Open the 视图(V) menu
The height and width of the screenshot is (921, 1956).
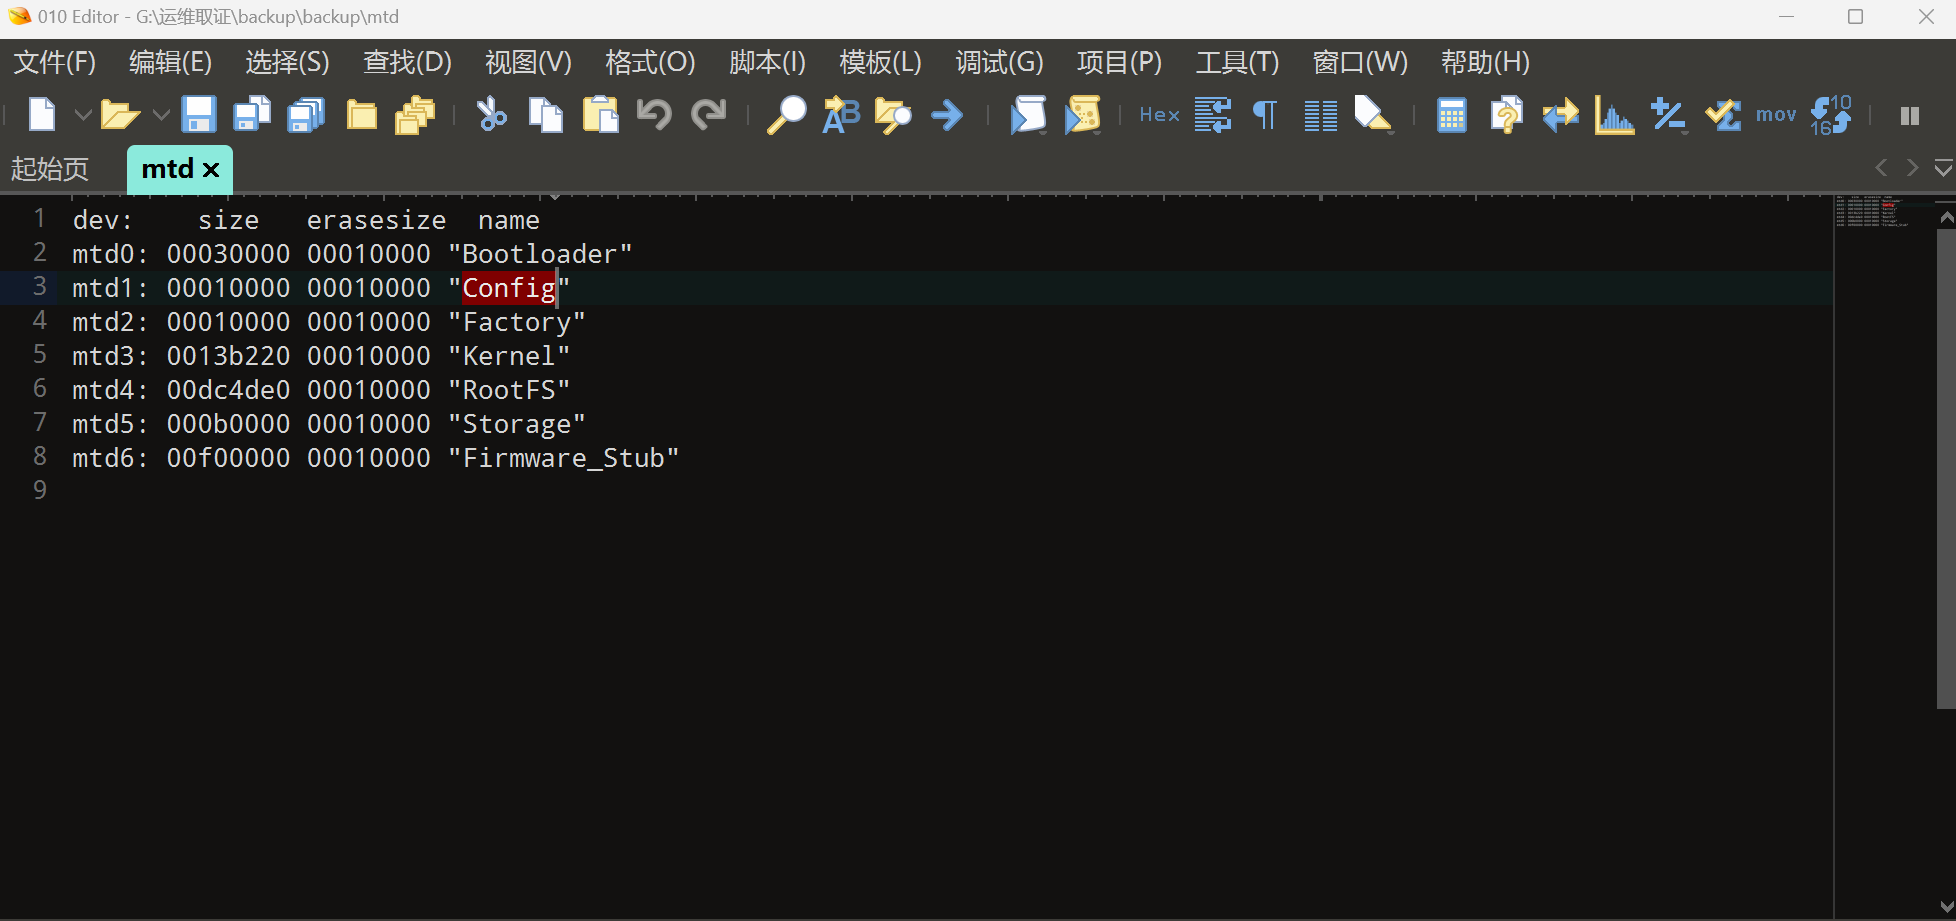529,62
